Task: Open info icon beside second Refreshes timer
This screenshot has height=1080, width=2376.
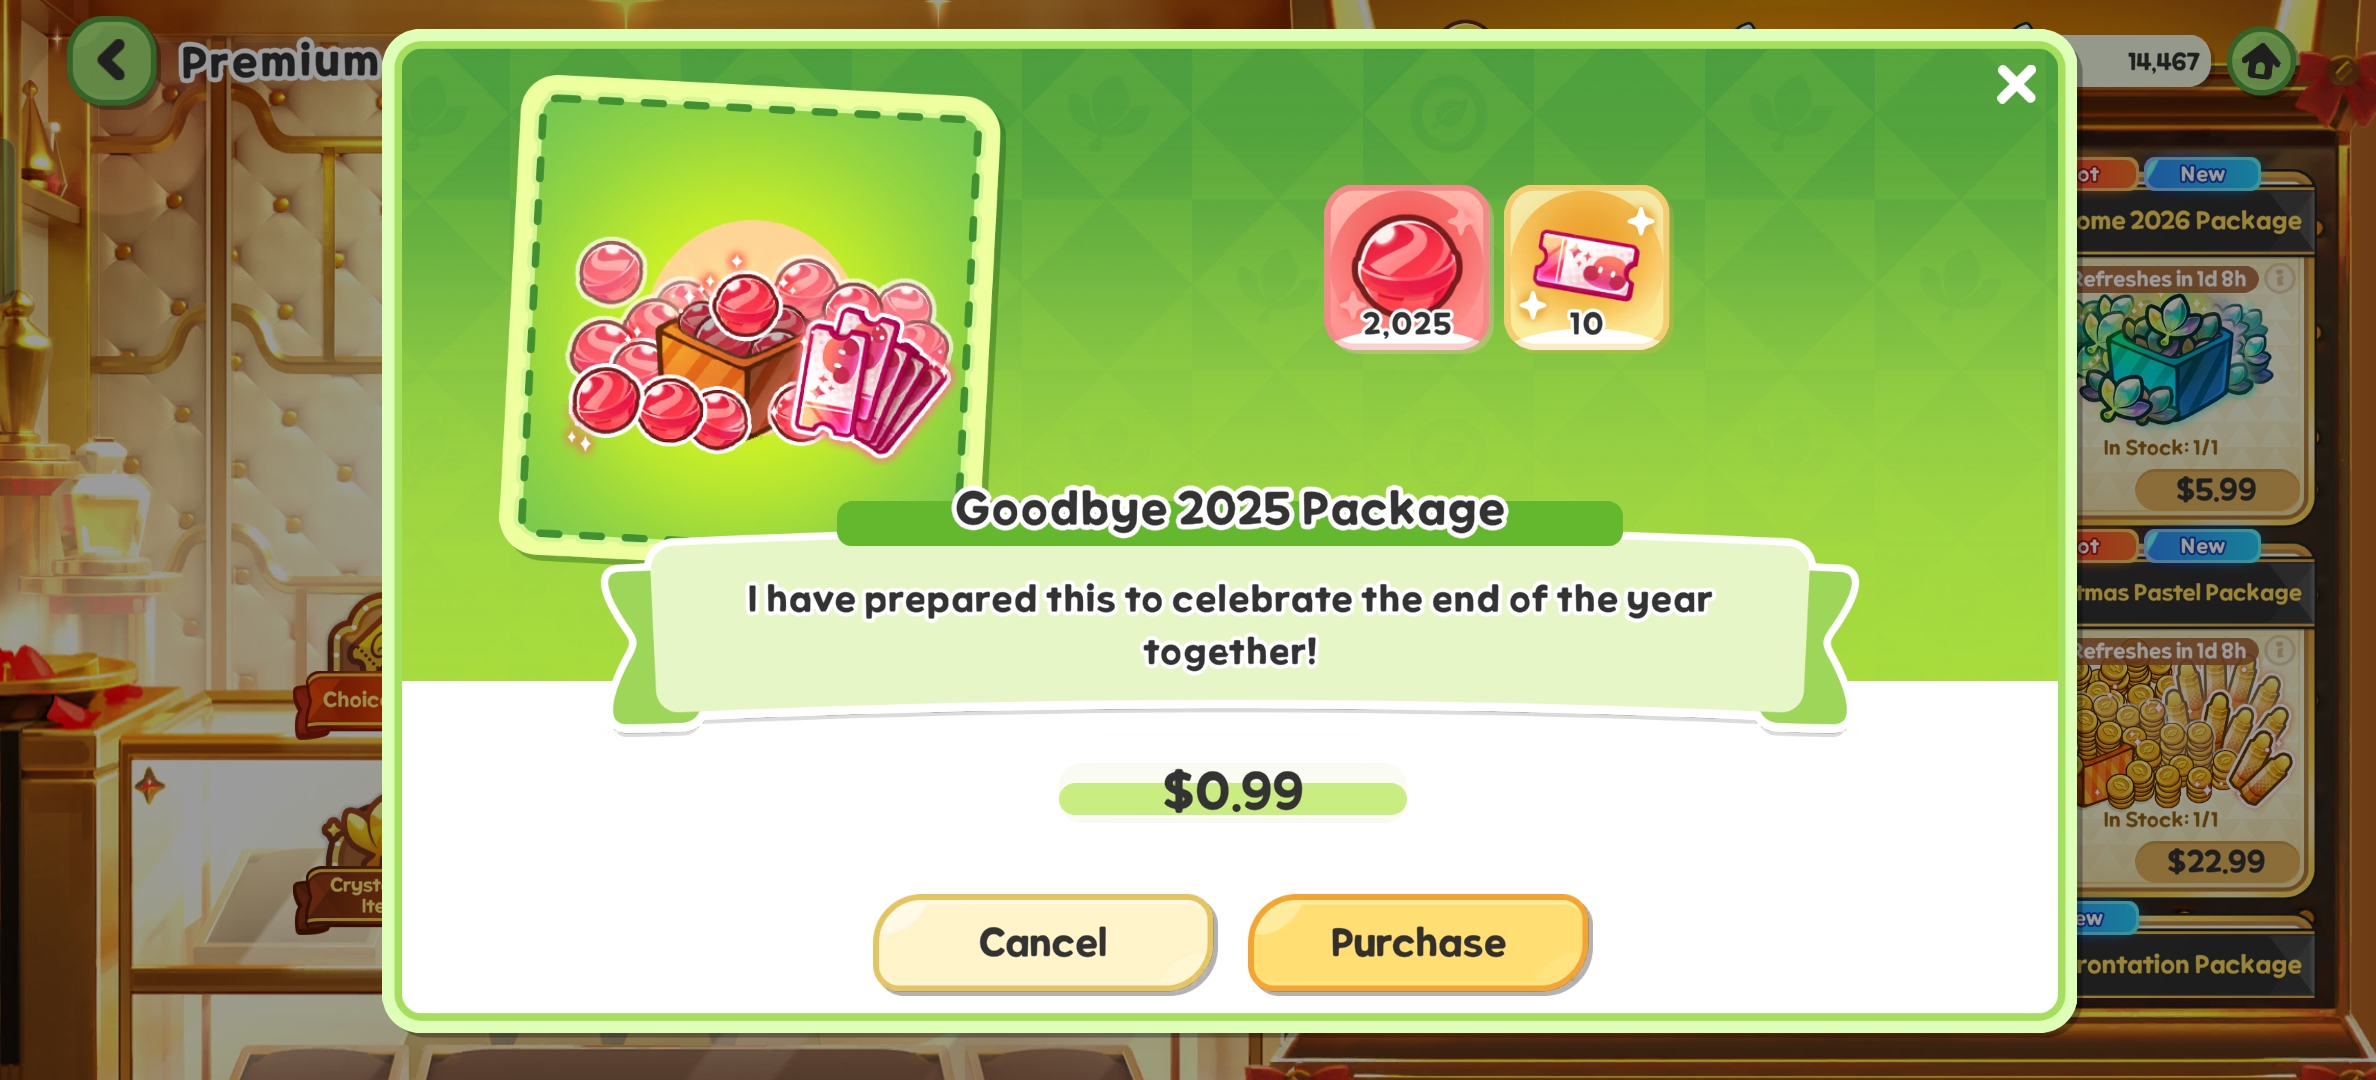Action: pyautogui.click(x=2280, y=650)
